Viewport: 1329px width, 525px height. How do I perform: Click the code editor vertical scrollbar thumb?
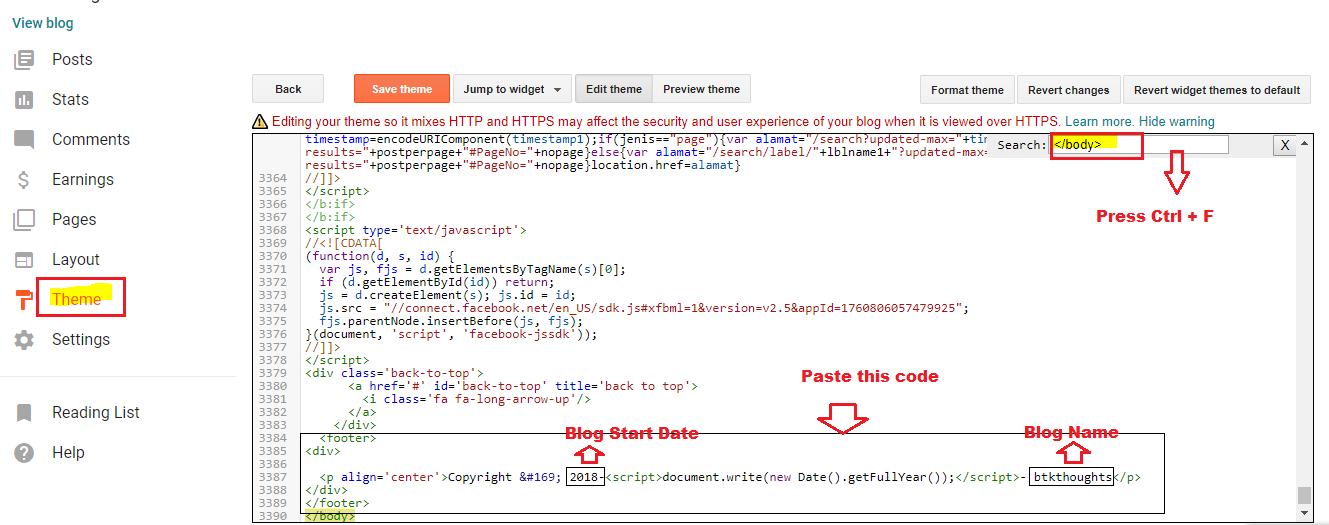point(1302,495)
